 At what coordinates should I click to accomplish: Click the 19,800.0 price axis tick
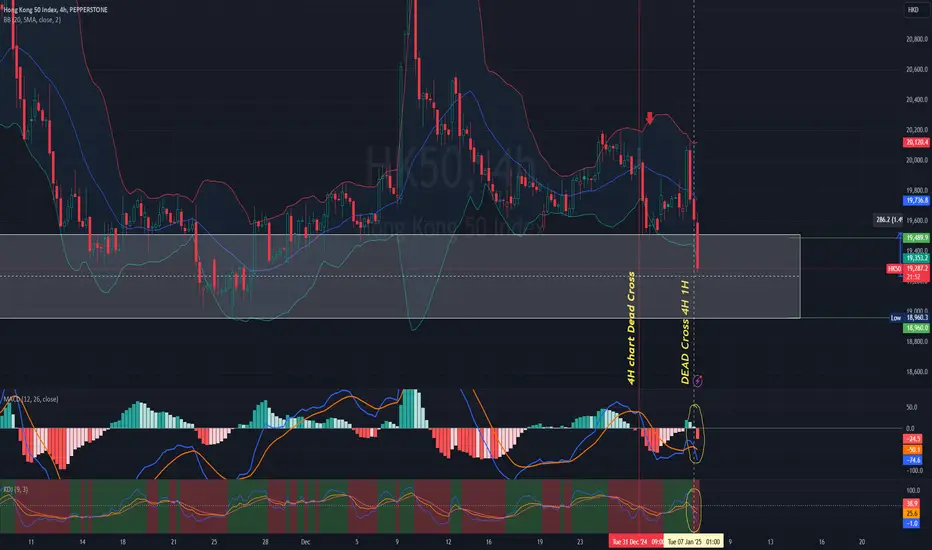[x=917, y=191]
